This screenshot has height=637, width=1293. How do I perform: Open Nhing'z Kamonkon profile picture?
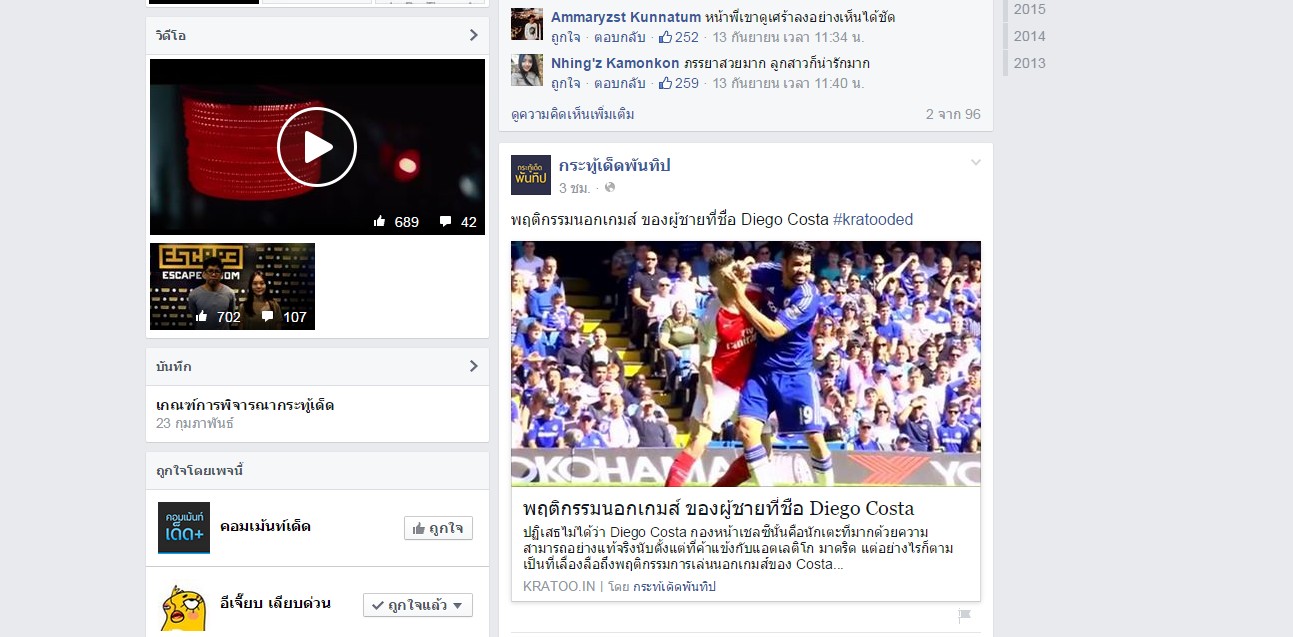pos(527,70)
